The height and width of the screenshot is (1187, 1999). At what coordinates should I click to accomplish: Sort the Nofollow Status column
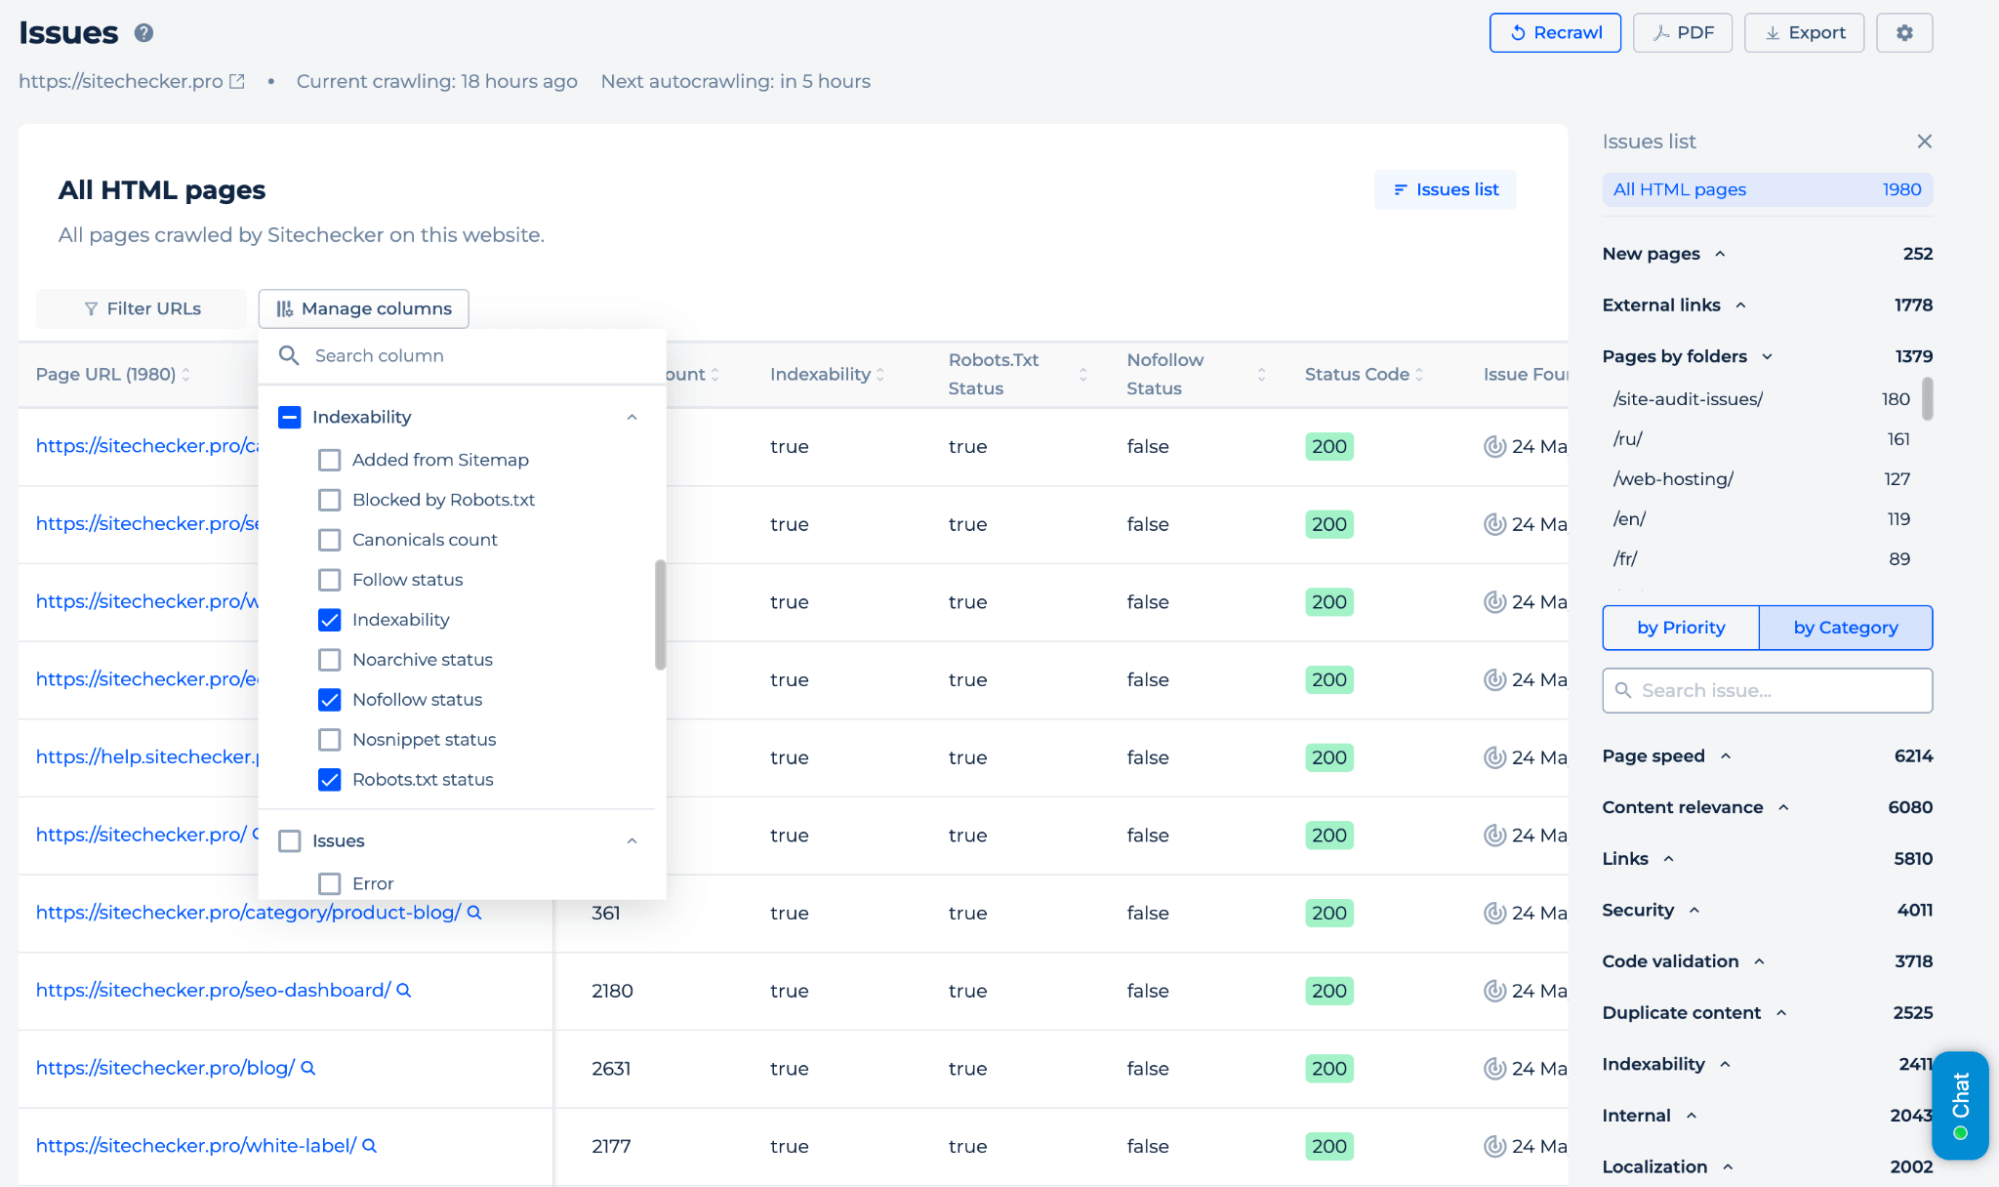[x=1261, y=374]
